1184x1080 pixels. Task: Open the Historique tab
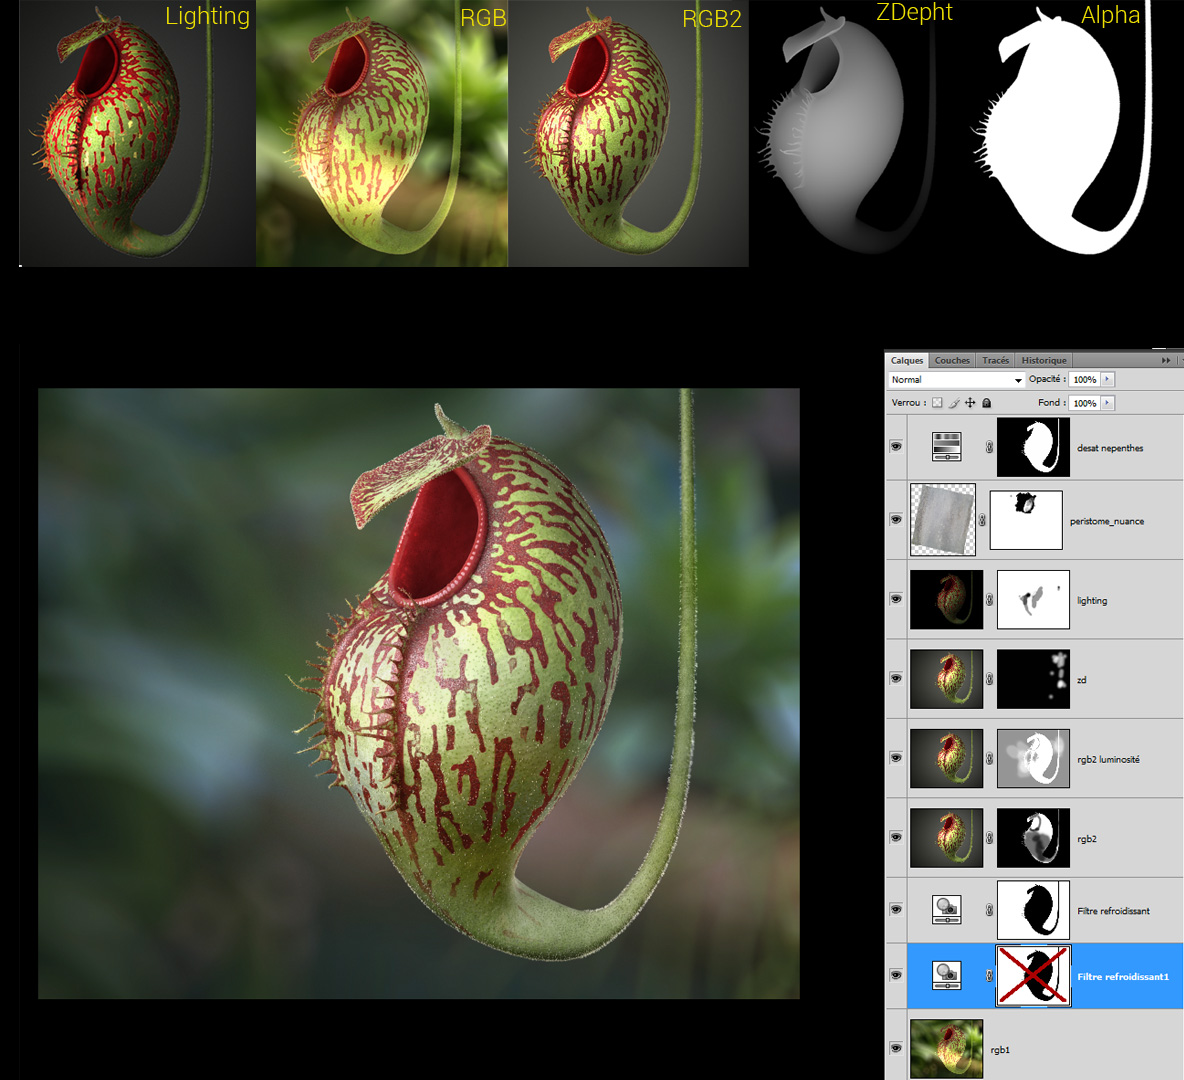(1044, 360)
